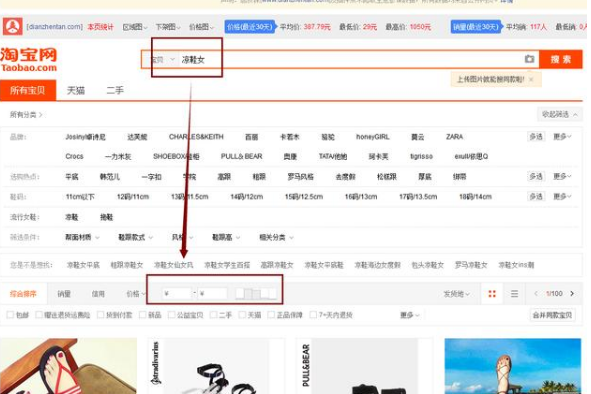Open the 鞋跟款式 filter dropdown

[x=136, y=237]
